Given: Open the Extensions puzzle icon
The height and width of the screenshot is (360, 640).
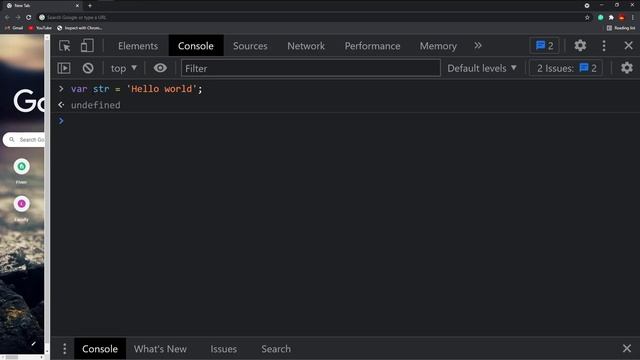Looking at the screenshot, I should [611, 17].
